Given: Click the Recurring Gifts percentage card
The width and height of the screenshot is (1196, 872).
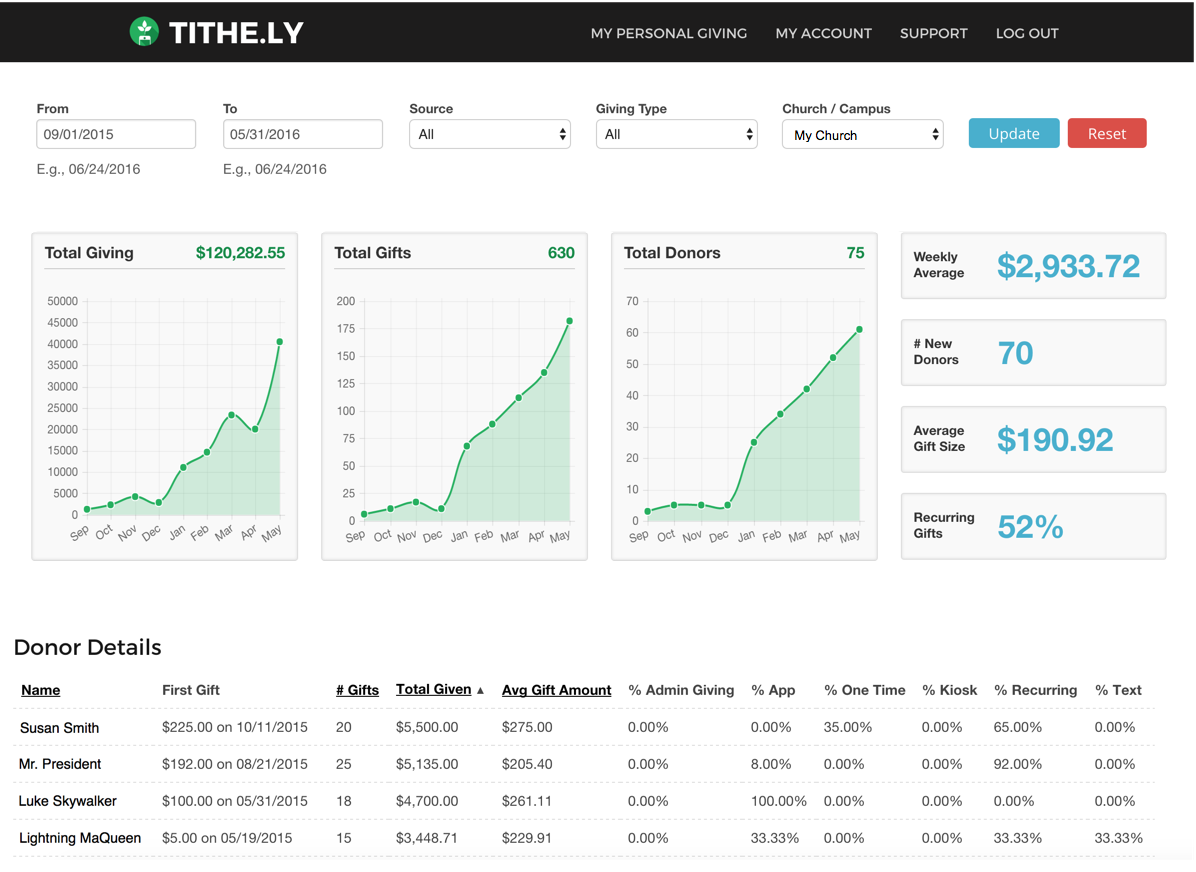Looking at the screenshot, I should tap(1033, 526).
